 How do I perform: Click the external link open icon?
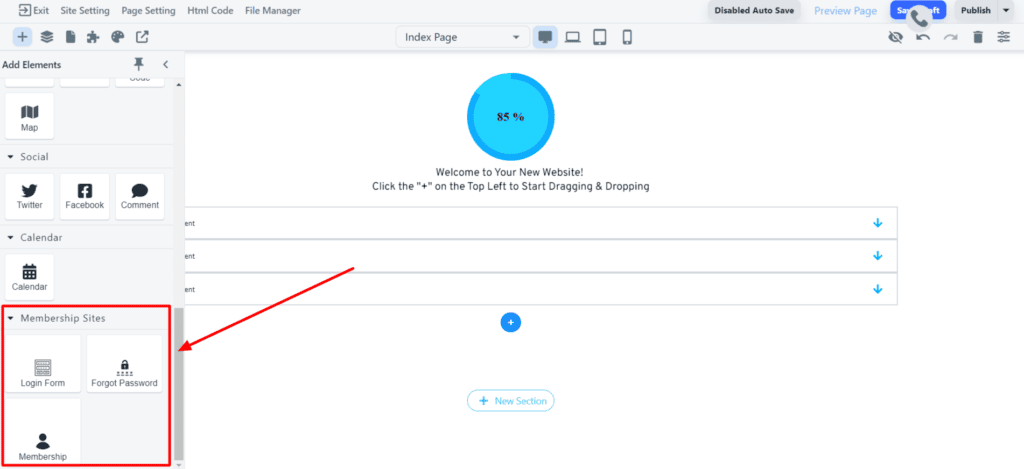pos(142,37)
